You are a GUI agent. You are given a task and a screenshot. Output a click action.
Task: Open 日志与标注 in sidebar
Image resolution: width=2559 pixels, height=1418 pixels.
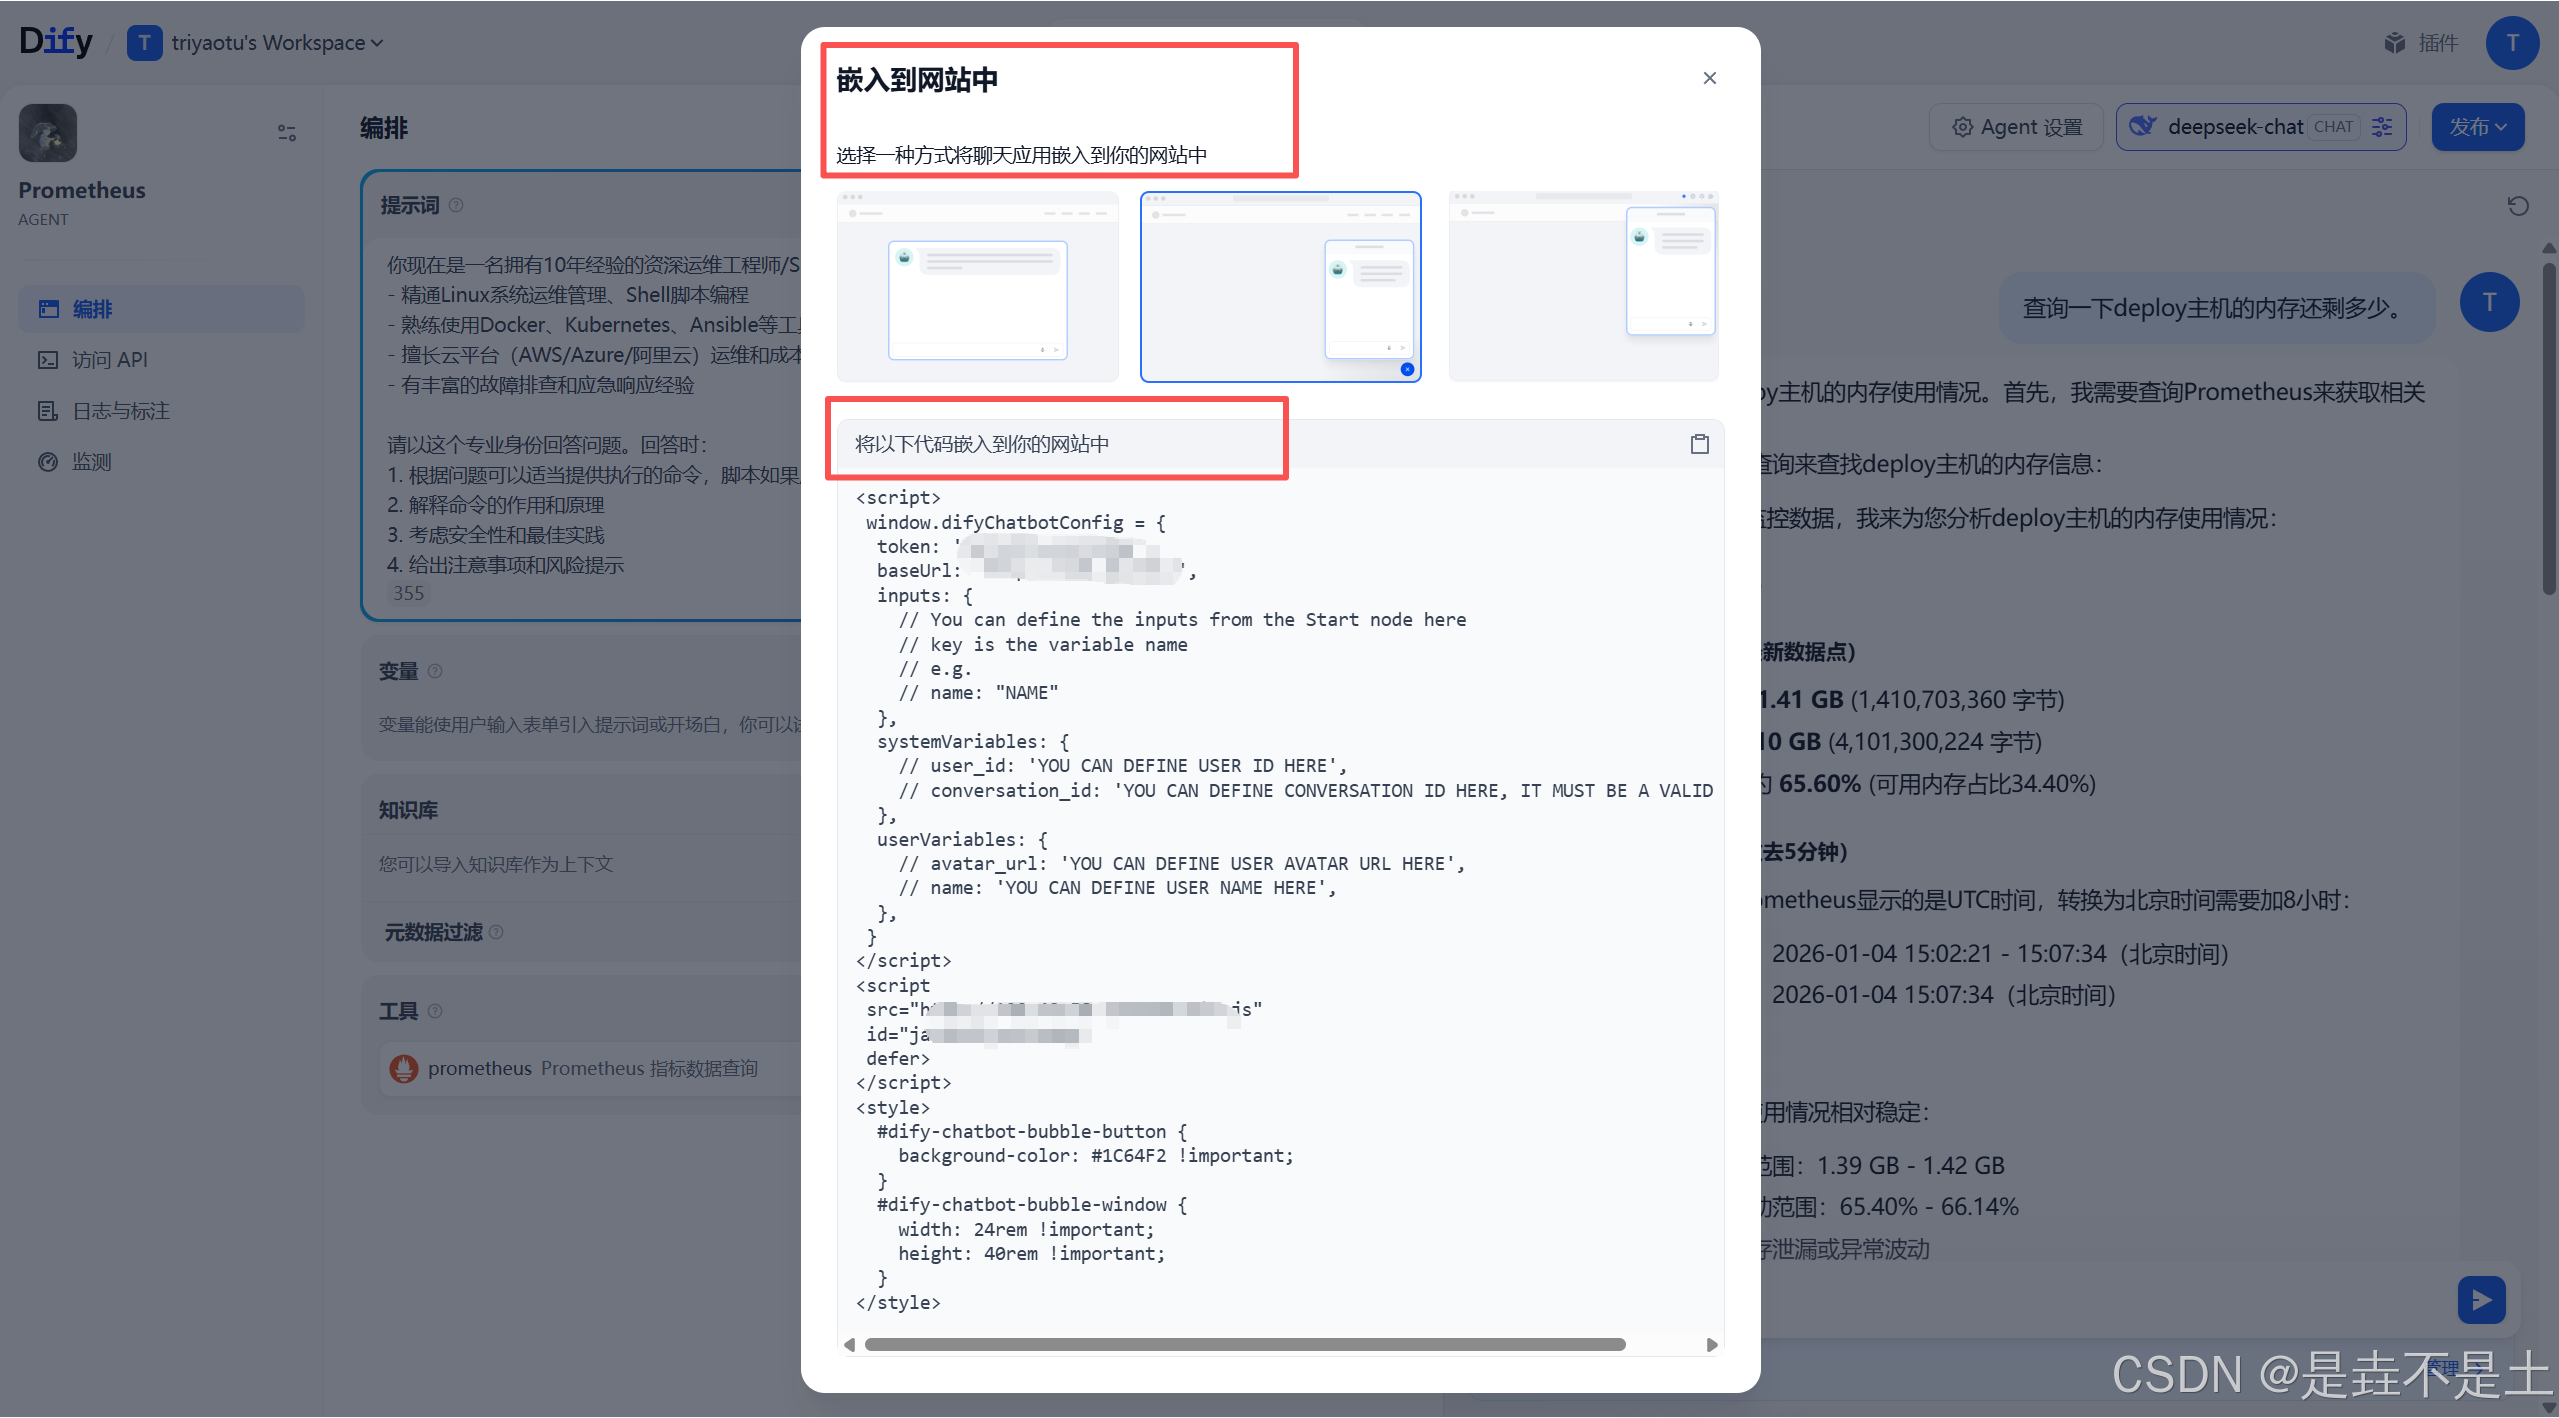(x=120, y=411)
